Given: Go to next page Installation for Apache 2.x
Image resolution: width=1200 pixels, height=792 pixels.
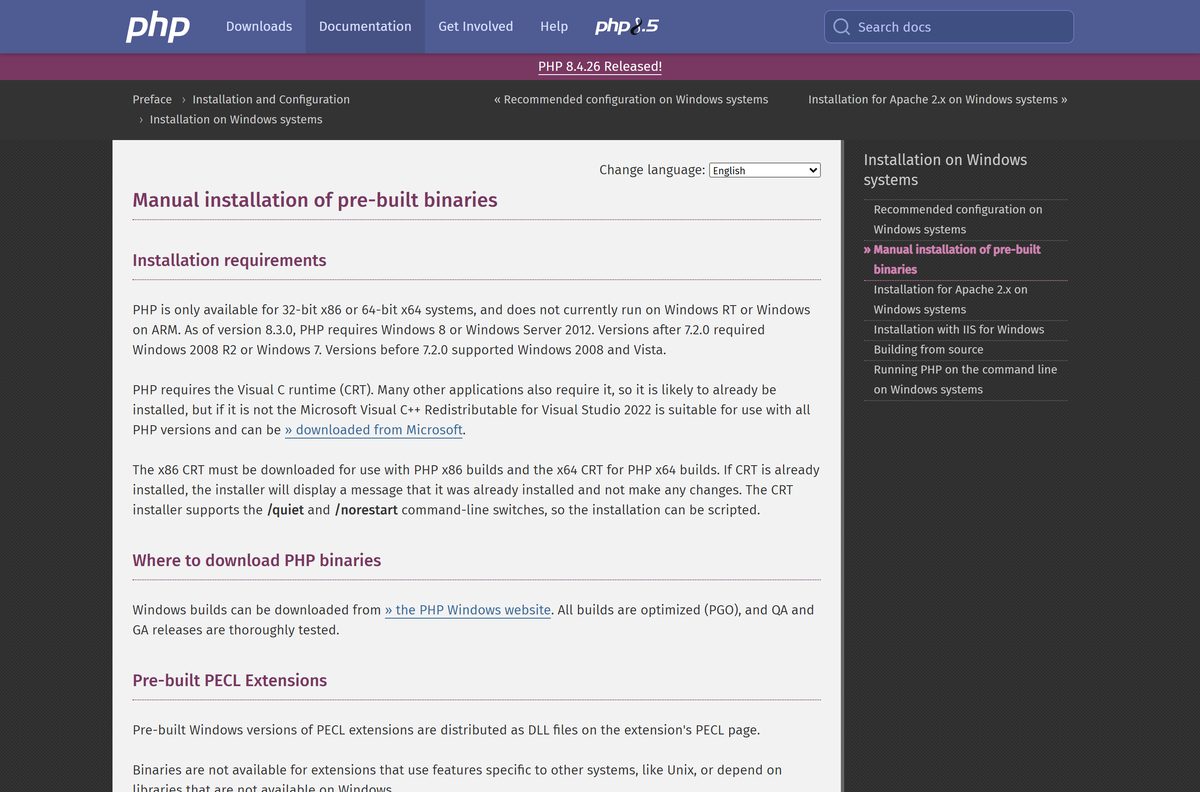Looking at the screenshot, I should [x=937, y=99].
